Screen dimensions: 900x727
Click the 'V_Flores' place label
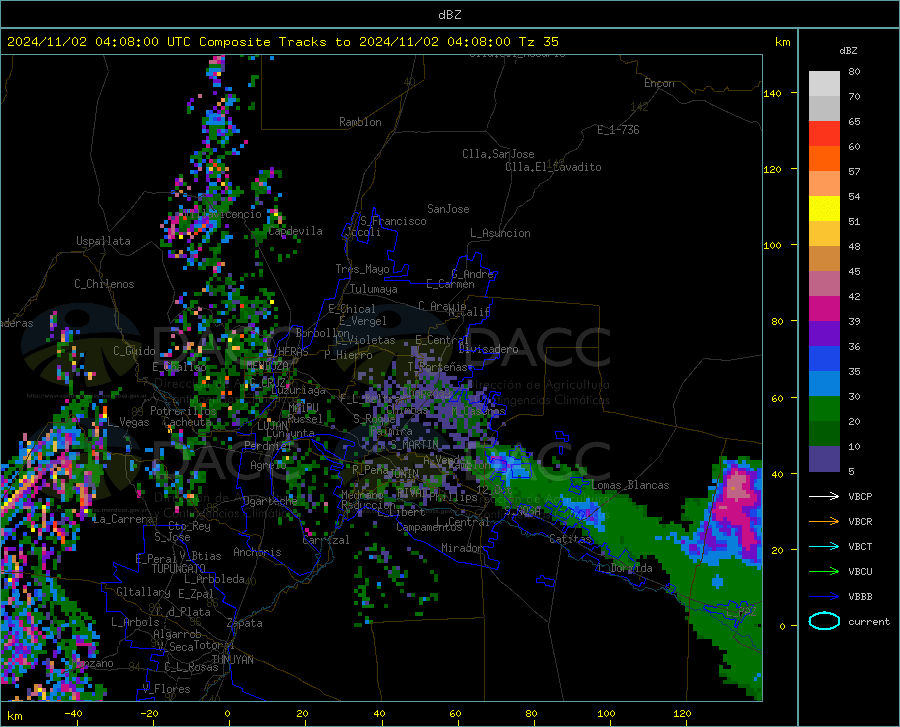tap(166, 689)
